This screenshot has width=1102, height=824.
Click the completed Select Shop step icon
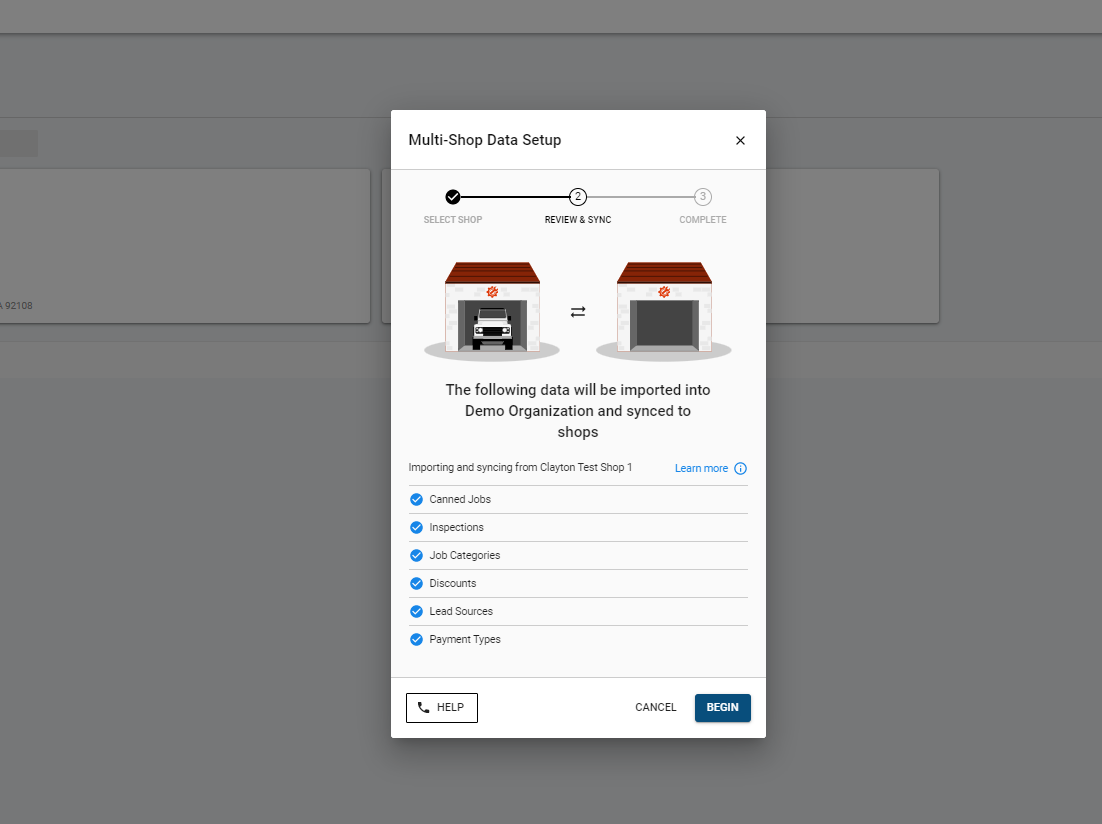[x=453, y=197]
